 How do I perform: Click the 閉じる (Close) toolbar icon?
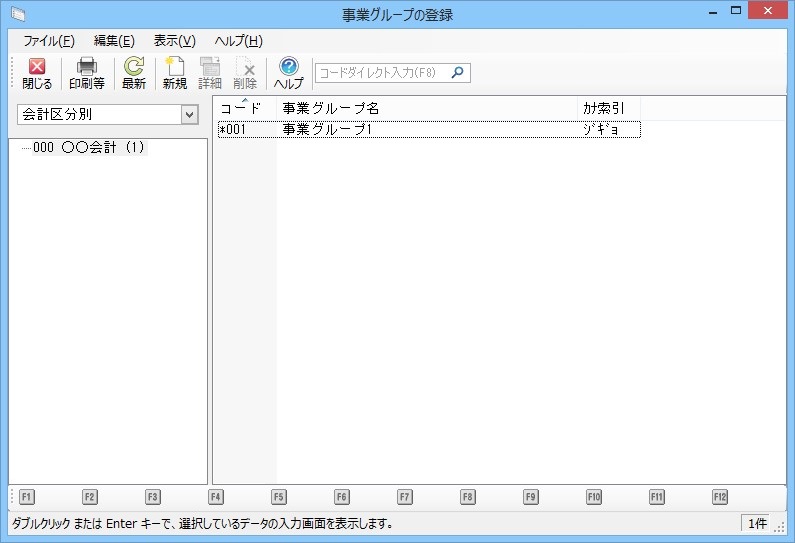pyautogui.click(x=37, y=73)
